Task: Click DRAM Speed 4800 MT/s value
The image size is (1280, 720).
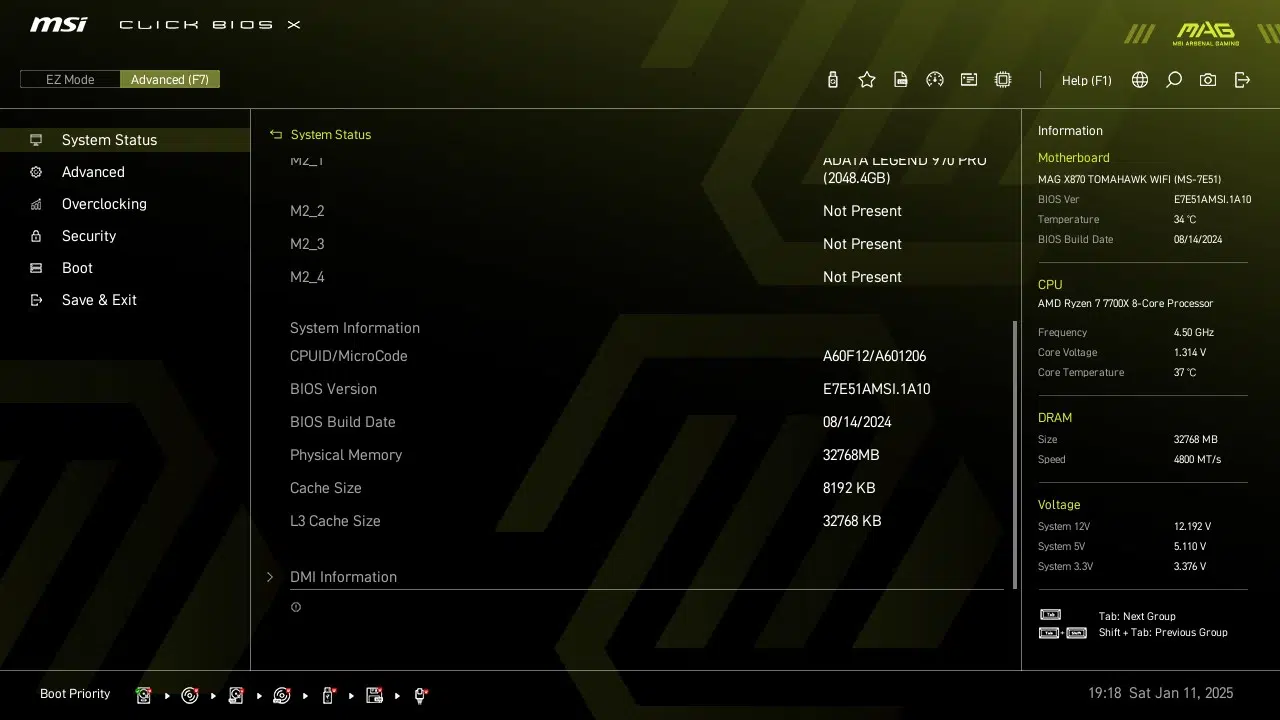Action: [1197, 460]
